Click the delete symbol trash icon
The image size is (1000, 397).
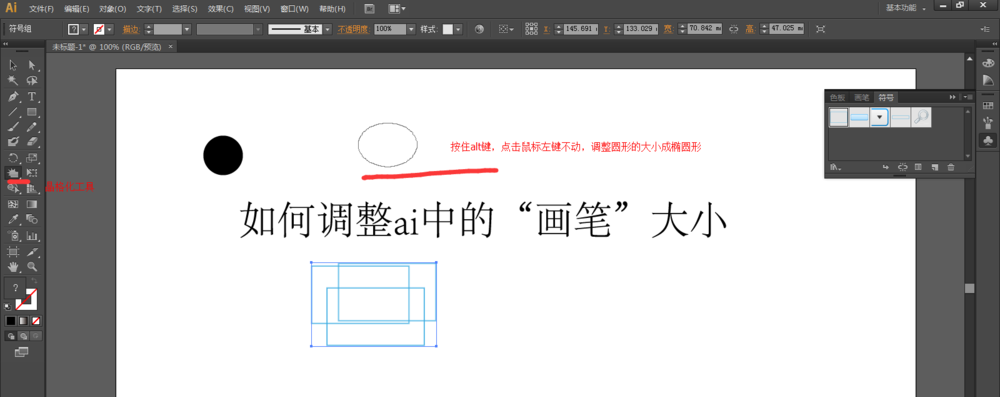950,167
